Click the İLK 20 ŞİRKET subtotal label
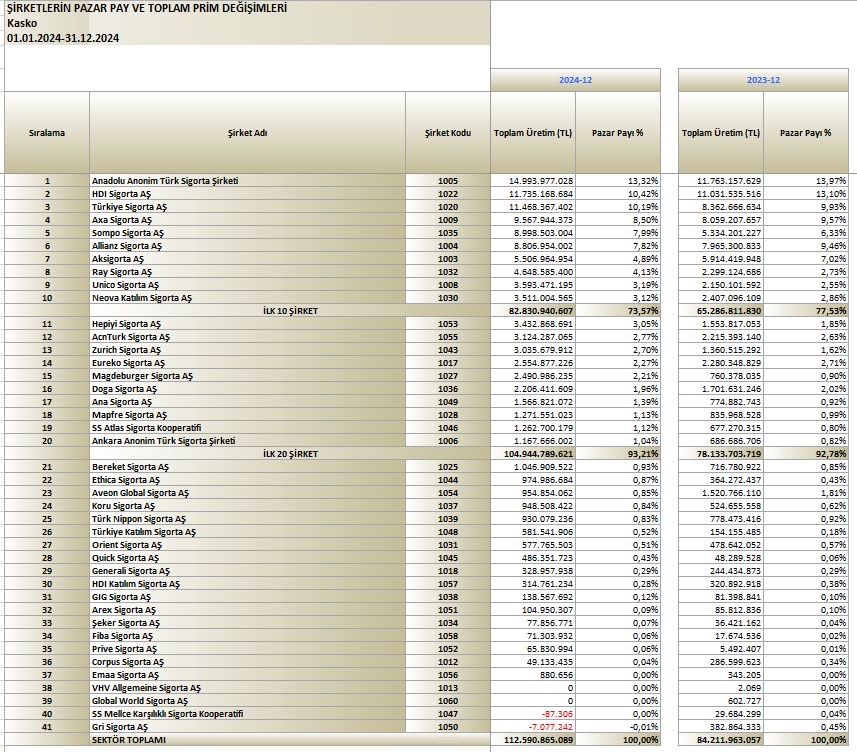The width and height of the screenshot is (857, 752). [290, 454]
